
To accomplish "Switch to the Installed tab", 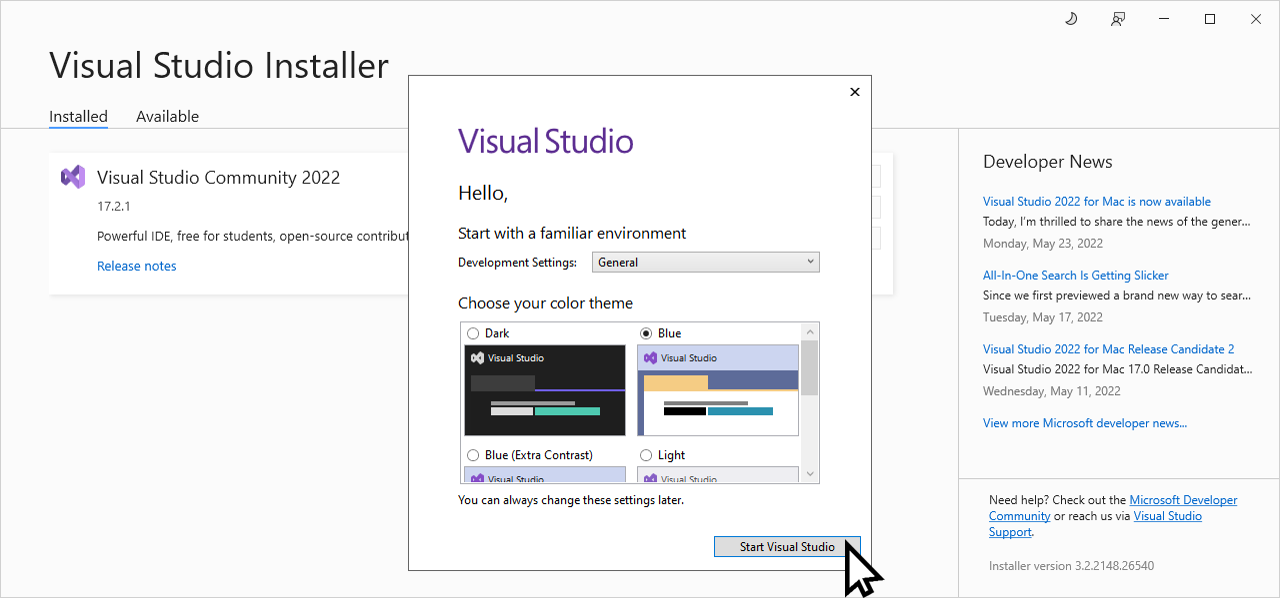I will pos(78,116).
